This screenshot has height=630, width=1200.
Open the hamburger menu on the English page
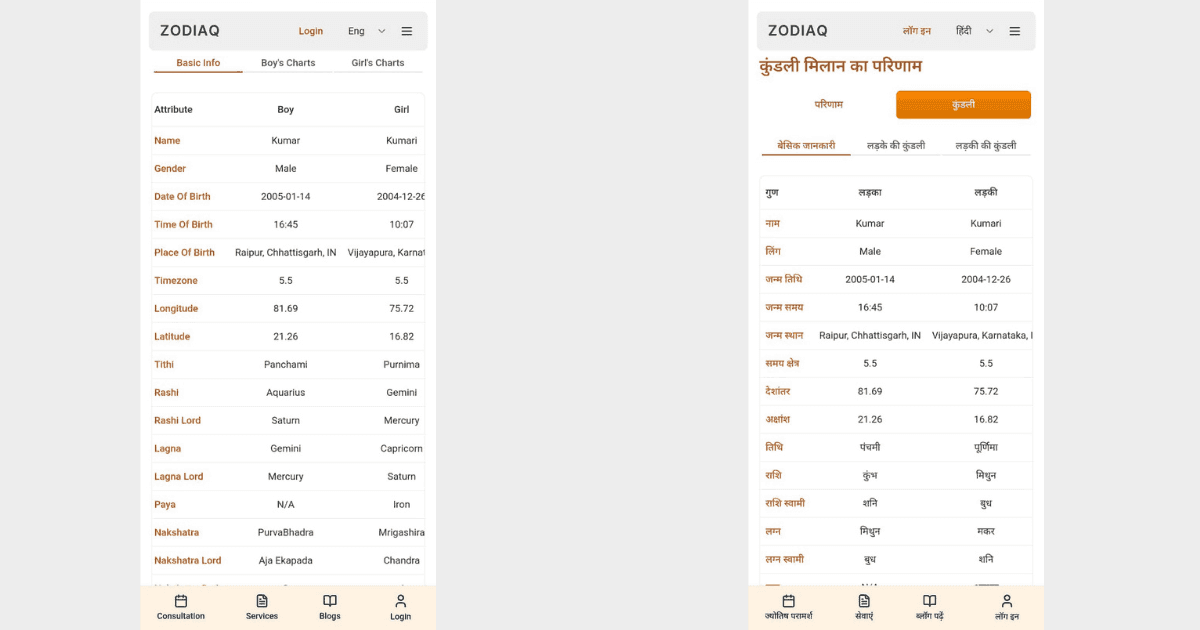pyautogui.click(x=407, y=31)
